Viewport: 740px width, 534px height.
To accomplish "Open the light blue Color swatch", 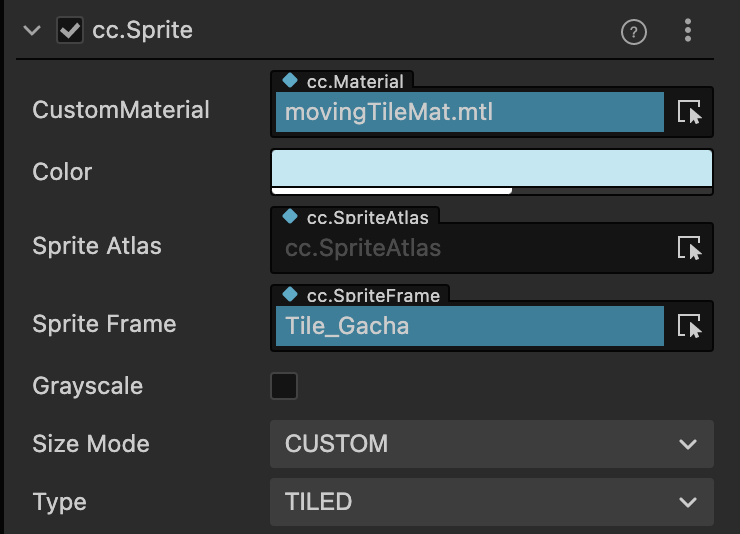I will pyautogui.click(x=491, y=167).
